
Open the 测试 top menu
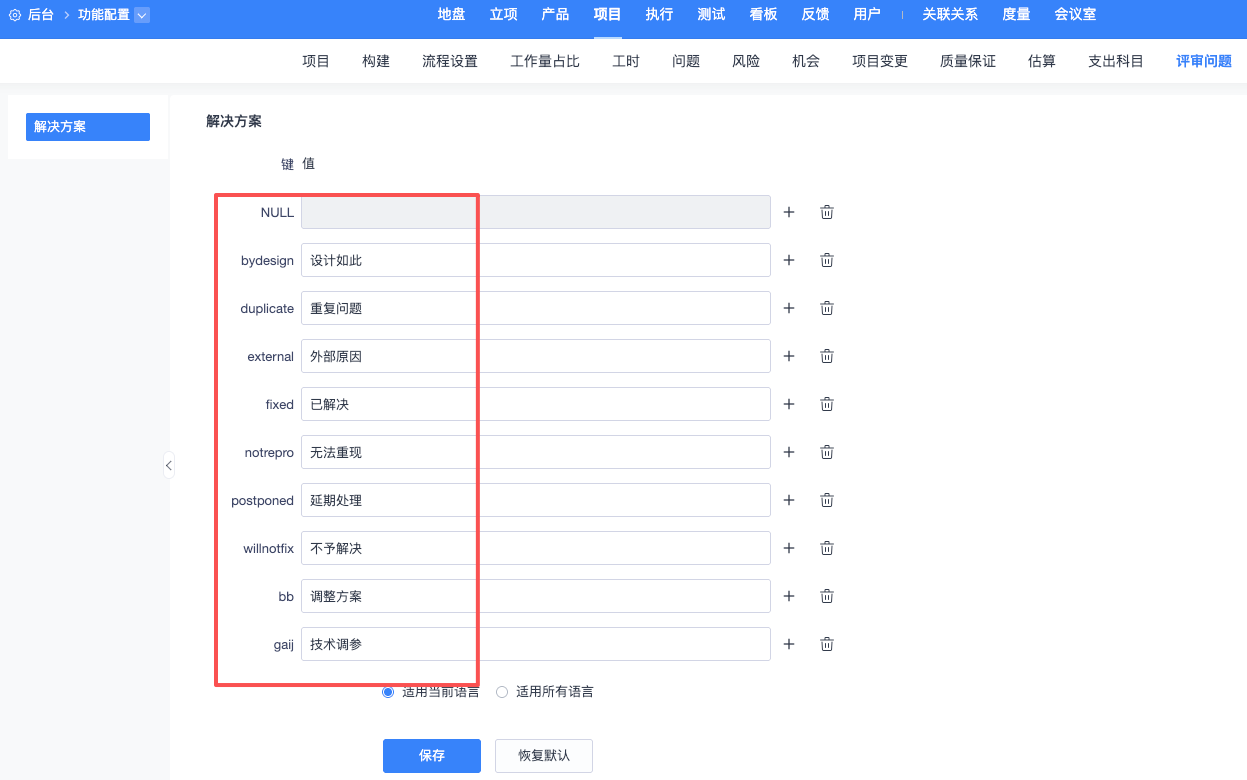(x=711, y=15)
